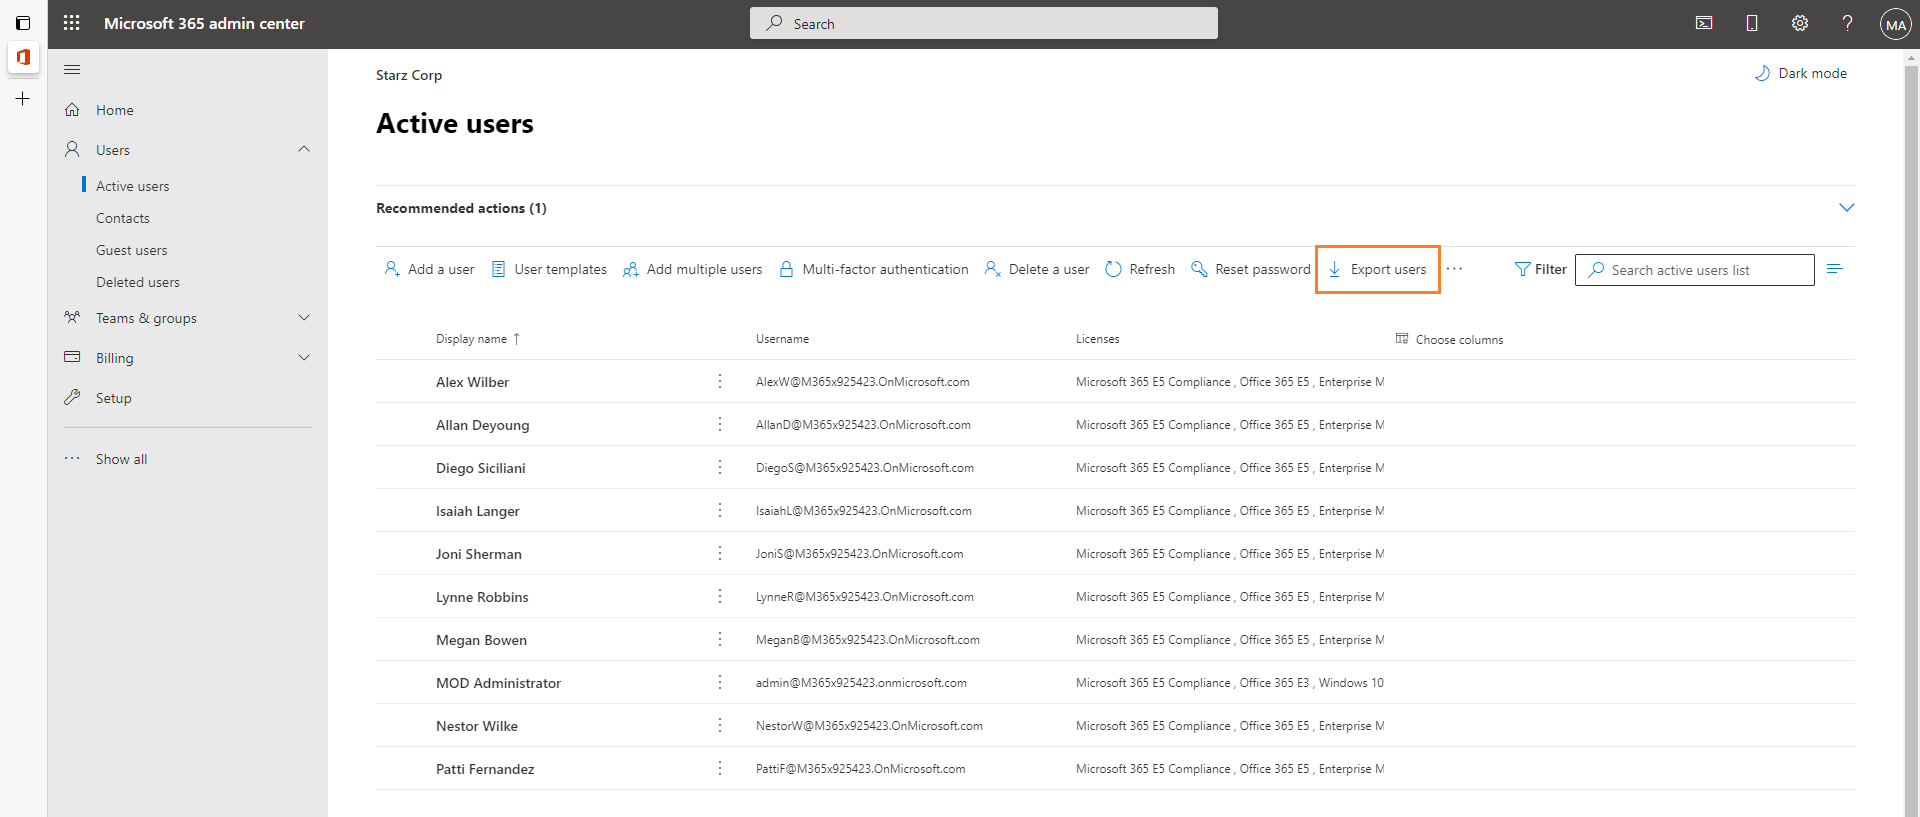The image size is (1920, 817).
Task: Open the app launcher waffle icon
Action: coord(72,23)
